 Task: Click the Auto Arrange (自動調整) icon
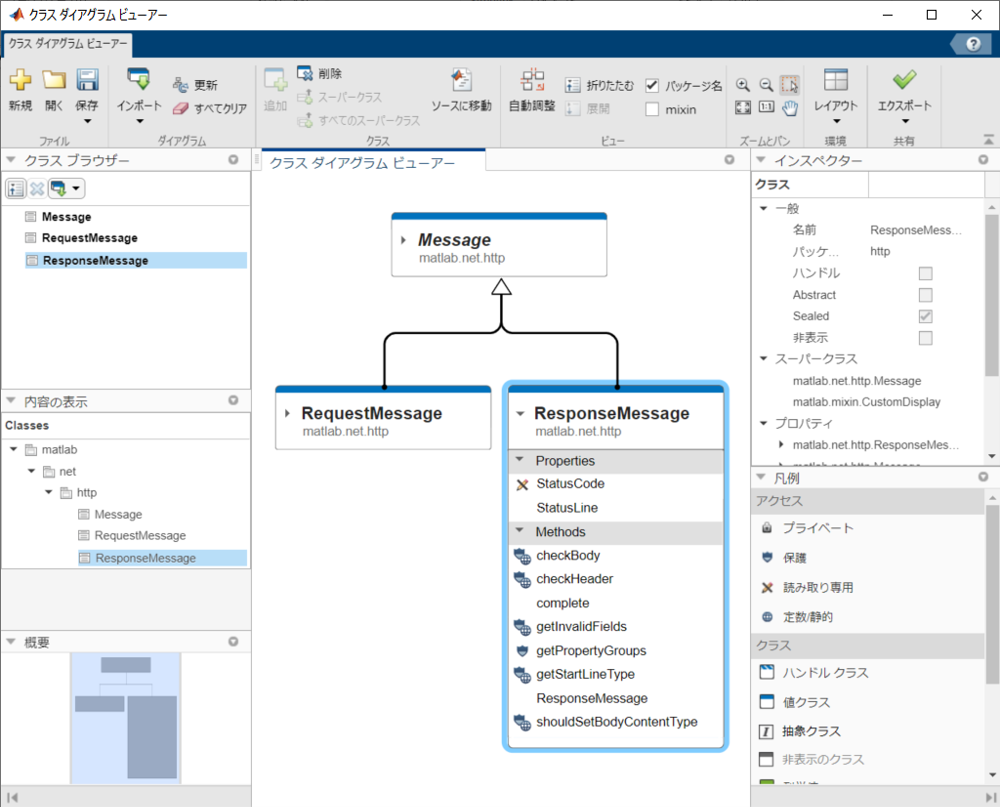[532, 81]
